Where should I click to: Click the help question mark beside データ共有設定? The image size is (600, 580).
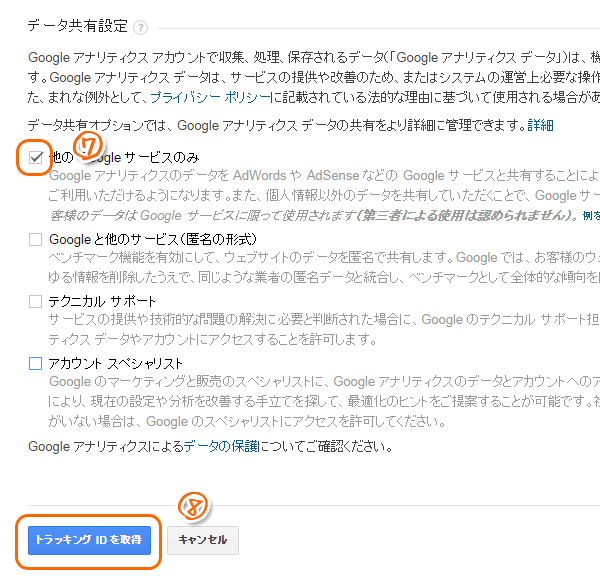[140, 28]
